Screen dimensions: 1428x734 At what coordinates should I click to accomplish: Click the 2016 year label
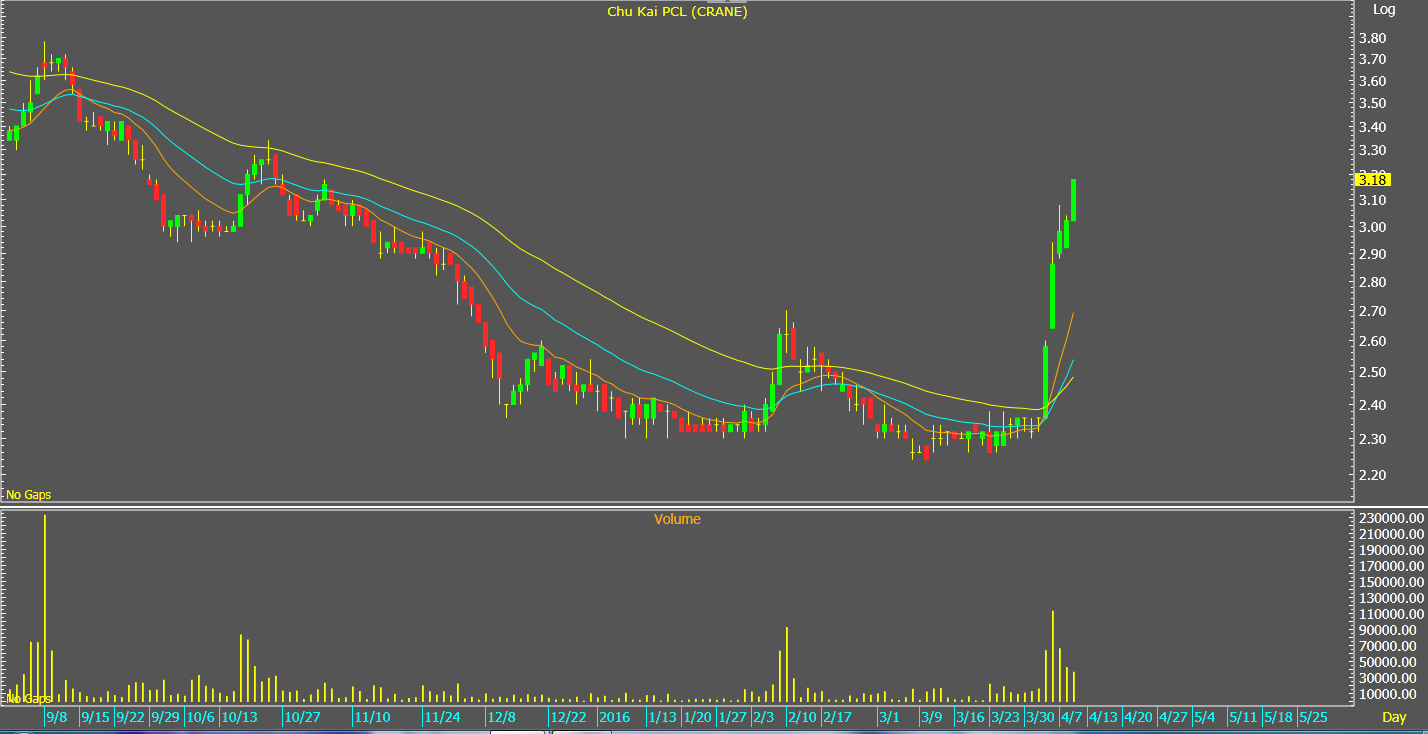[615, 717]
